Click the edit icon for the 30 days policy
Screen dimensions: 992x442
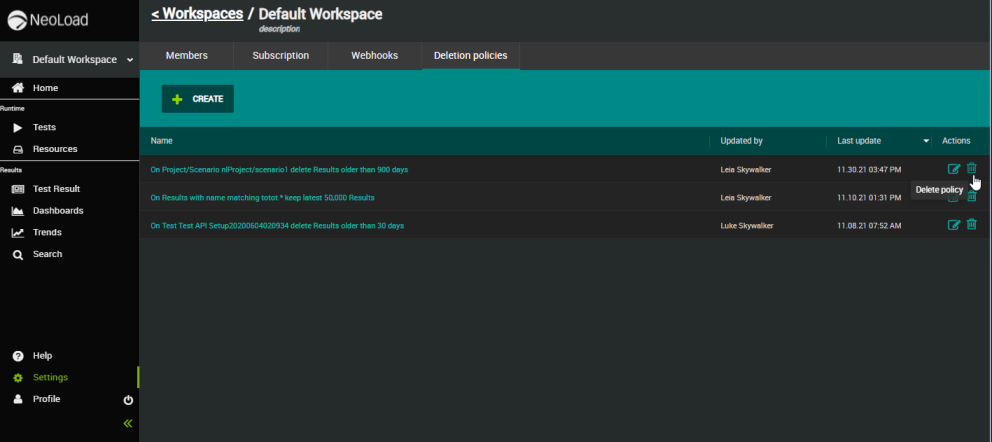[x=953, y=225]
